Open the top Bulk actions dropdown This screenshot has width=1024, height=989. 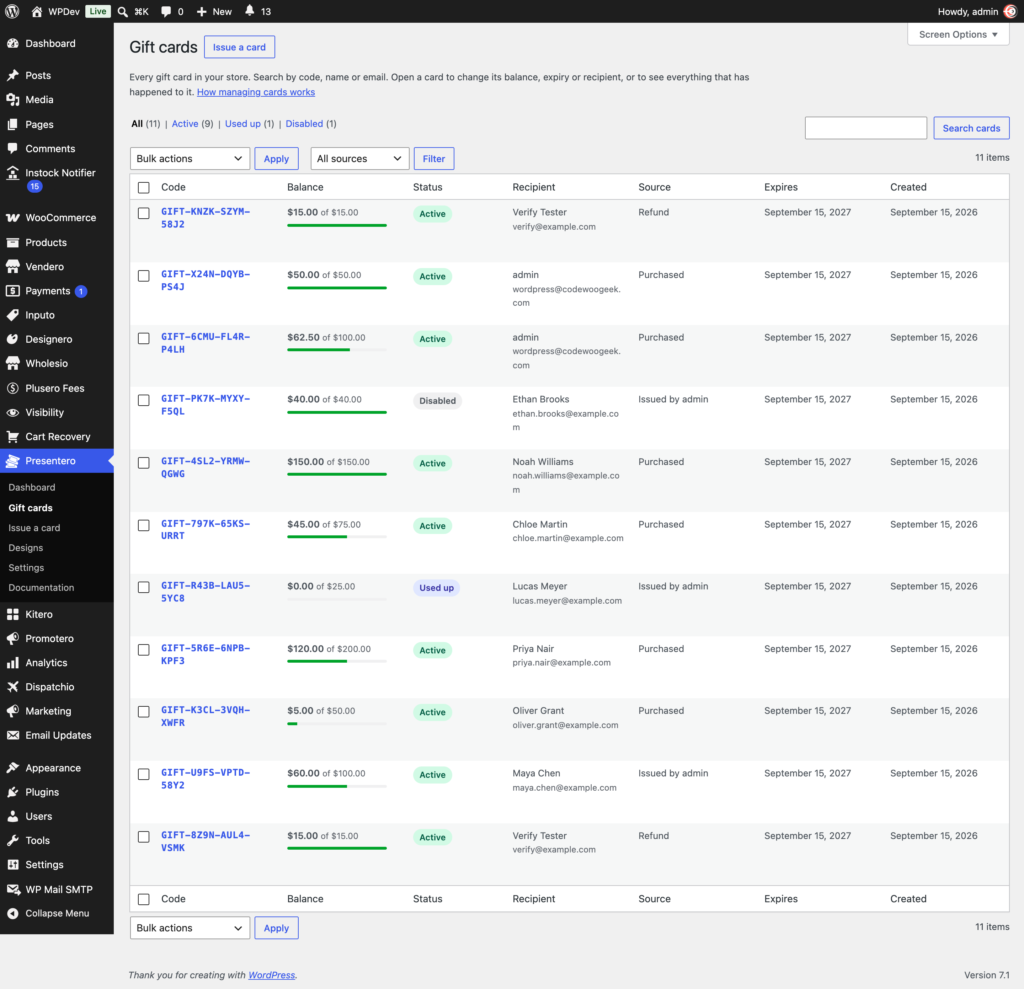coord(189,158)
